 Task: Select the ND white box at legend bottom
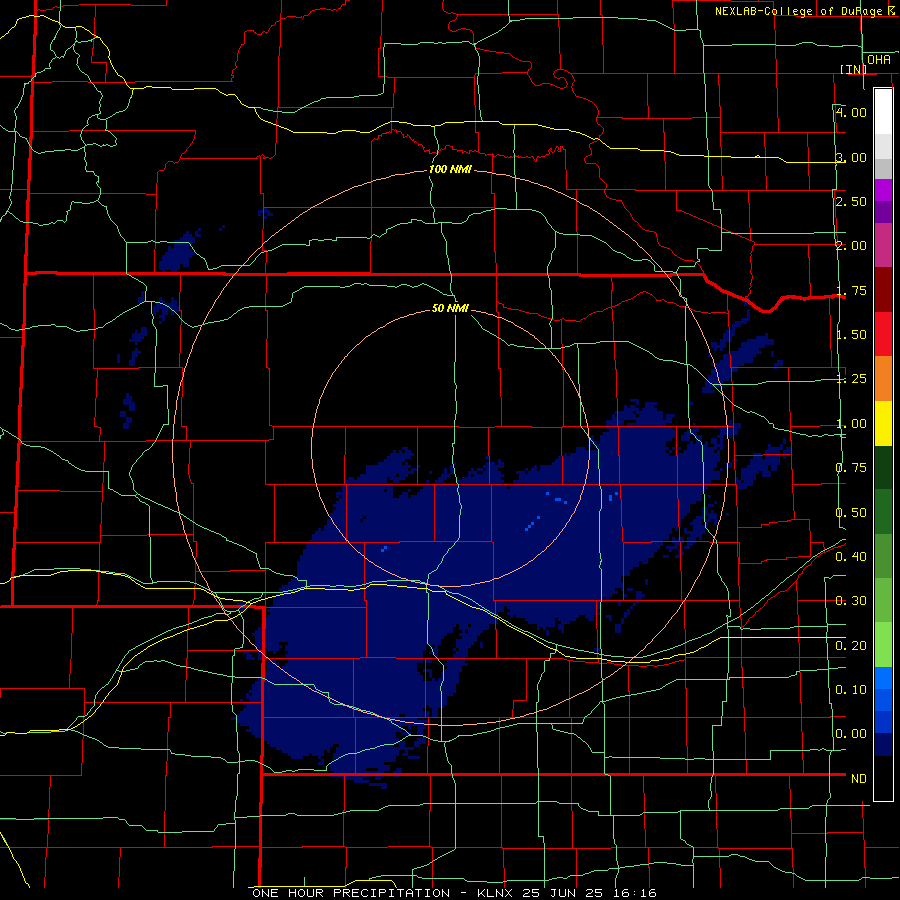[x=883, y=778]
